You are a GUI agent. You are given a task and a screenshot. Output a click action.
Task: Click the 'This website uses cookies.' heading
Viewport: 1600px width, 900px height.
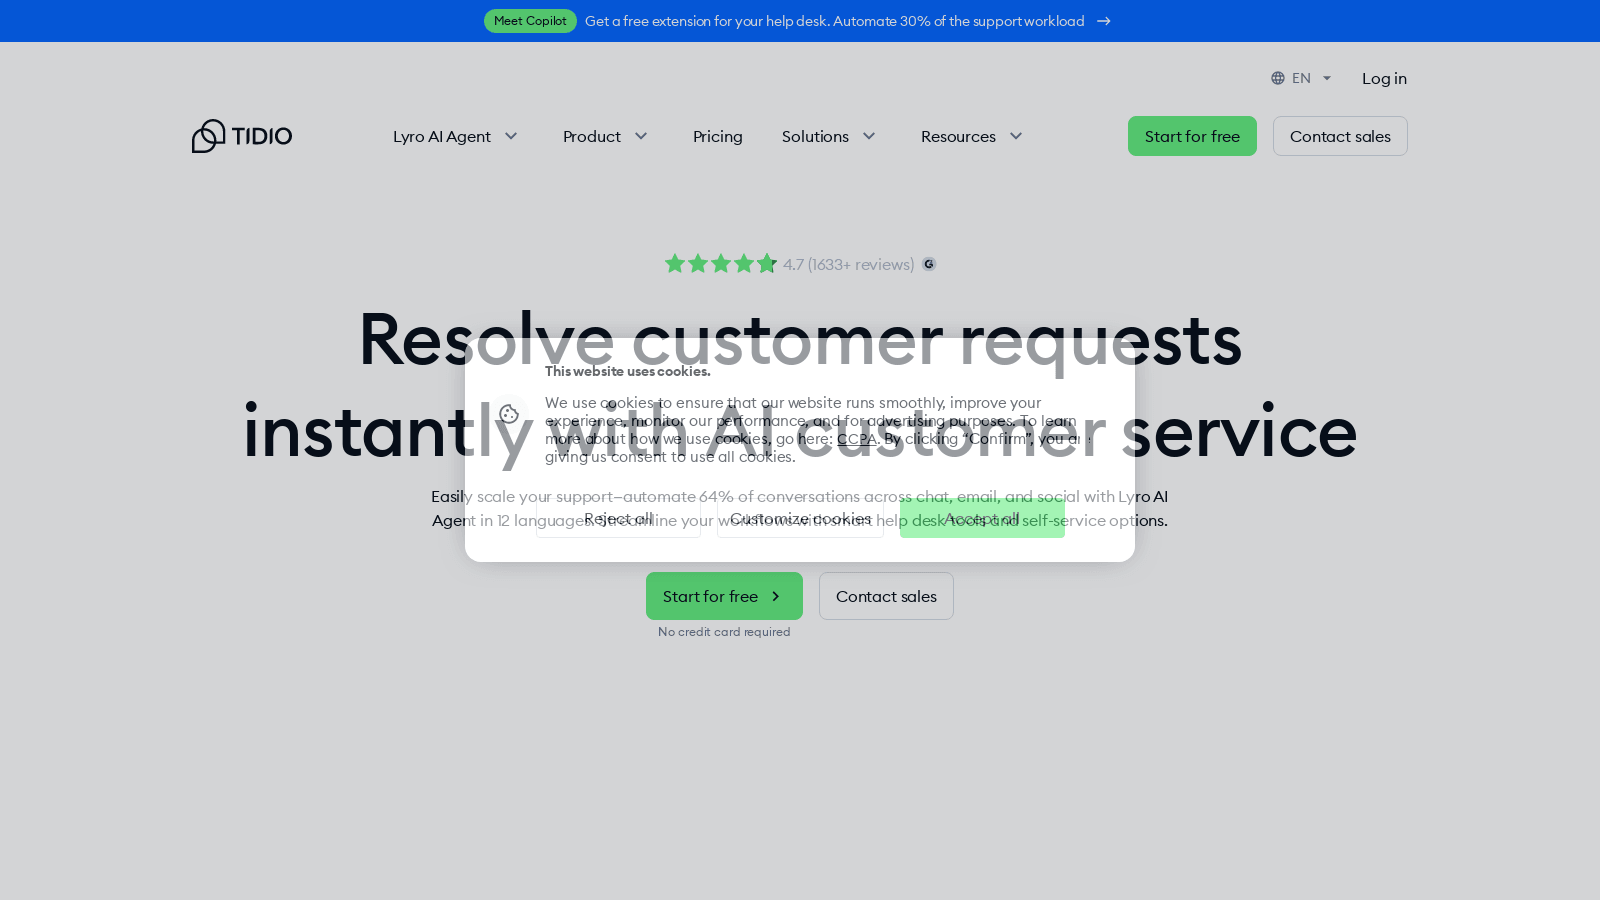[x=627, y=371]
